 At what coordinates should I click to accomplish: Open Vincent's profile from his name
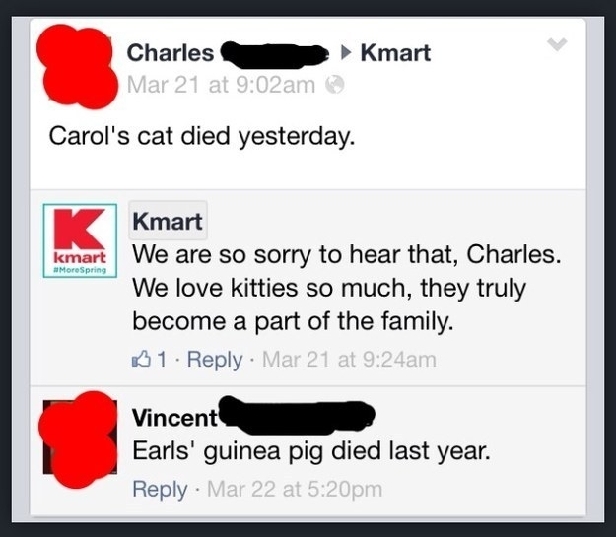pyautogui.click(x=174, y=416)
